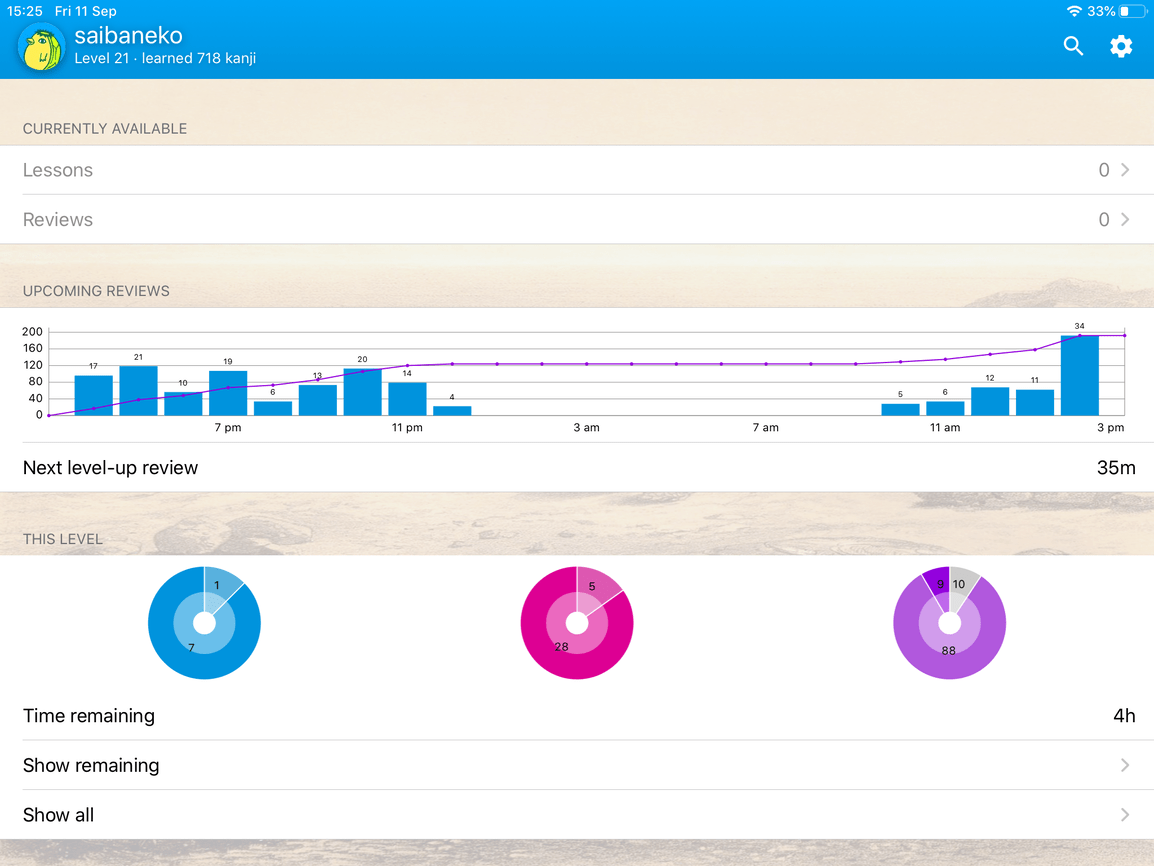Select the 34-review bar in chart
This screenshot has width=1154, height=866.
click(x=1080, y=375)
